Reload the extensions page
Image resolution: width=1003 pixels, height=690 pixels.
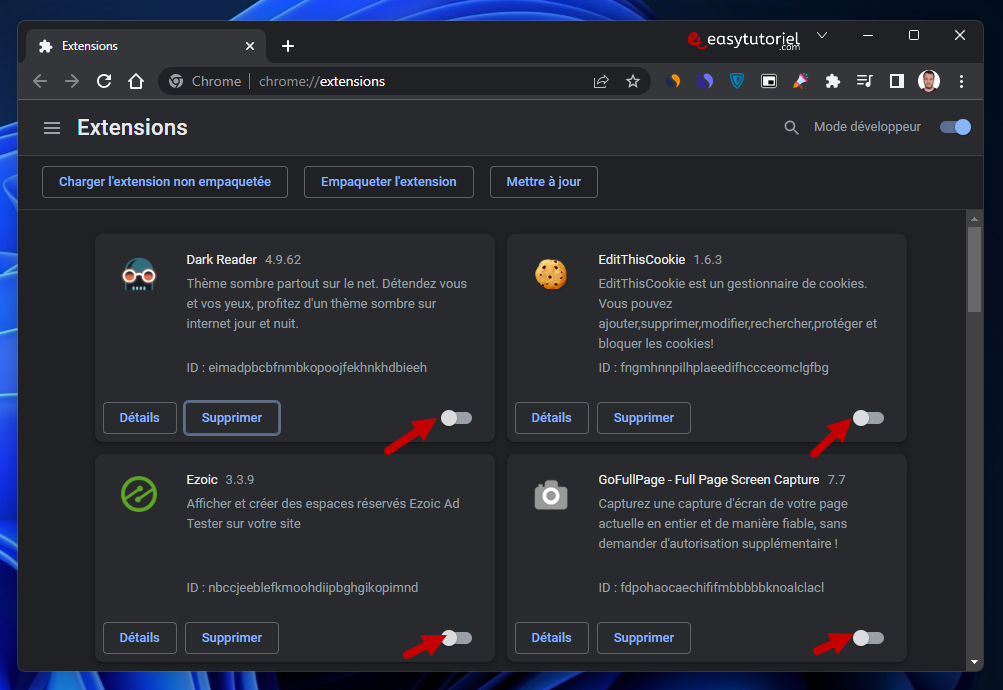tap(104, 81)
